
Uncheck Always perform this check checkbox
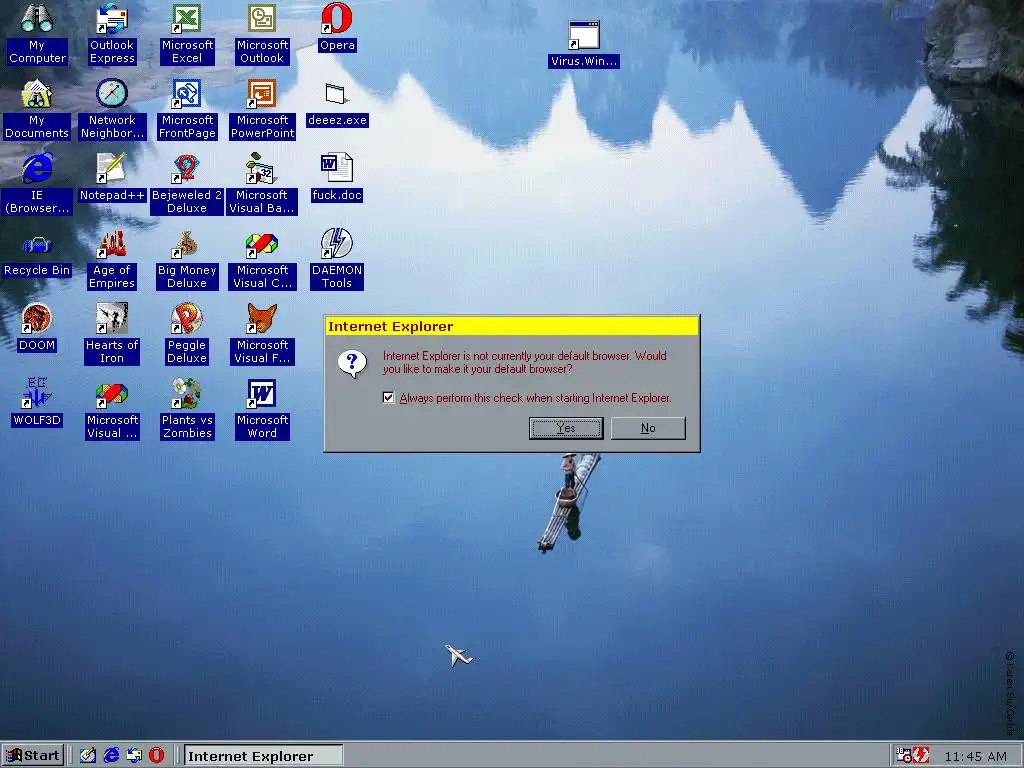click(389, 398)
